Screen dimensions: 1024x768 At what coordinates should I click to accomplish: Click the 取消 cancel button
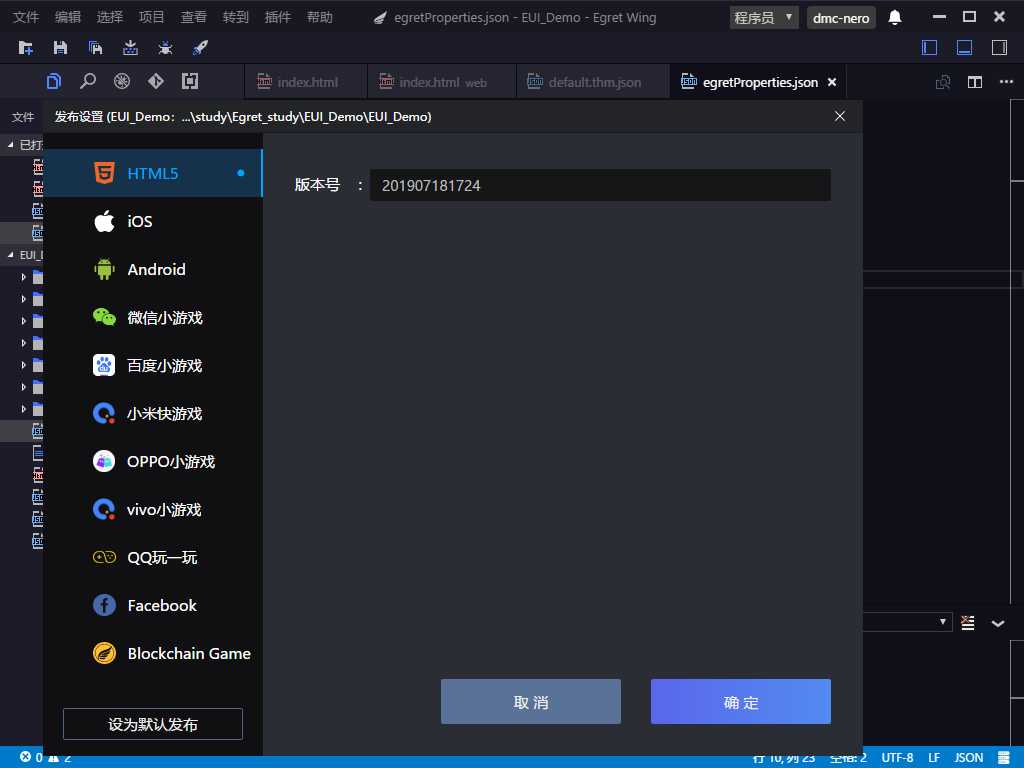(531, 702)
